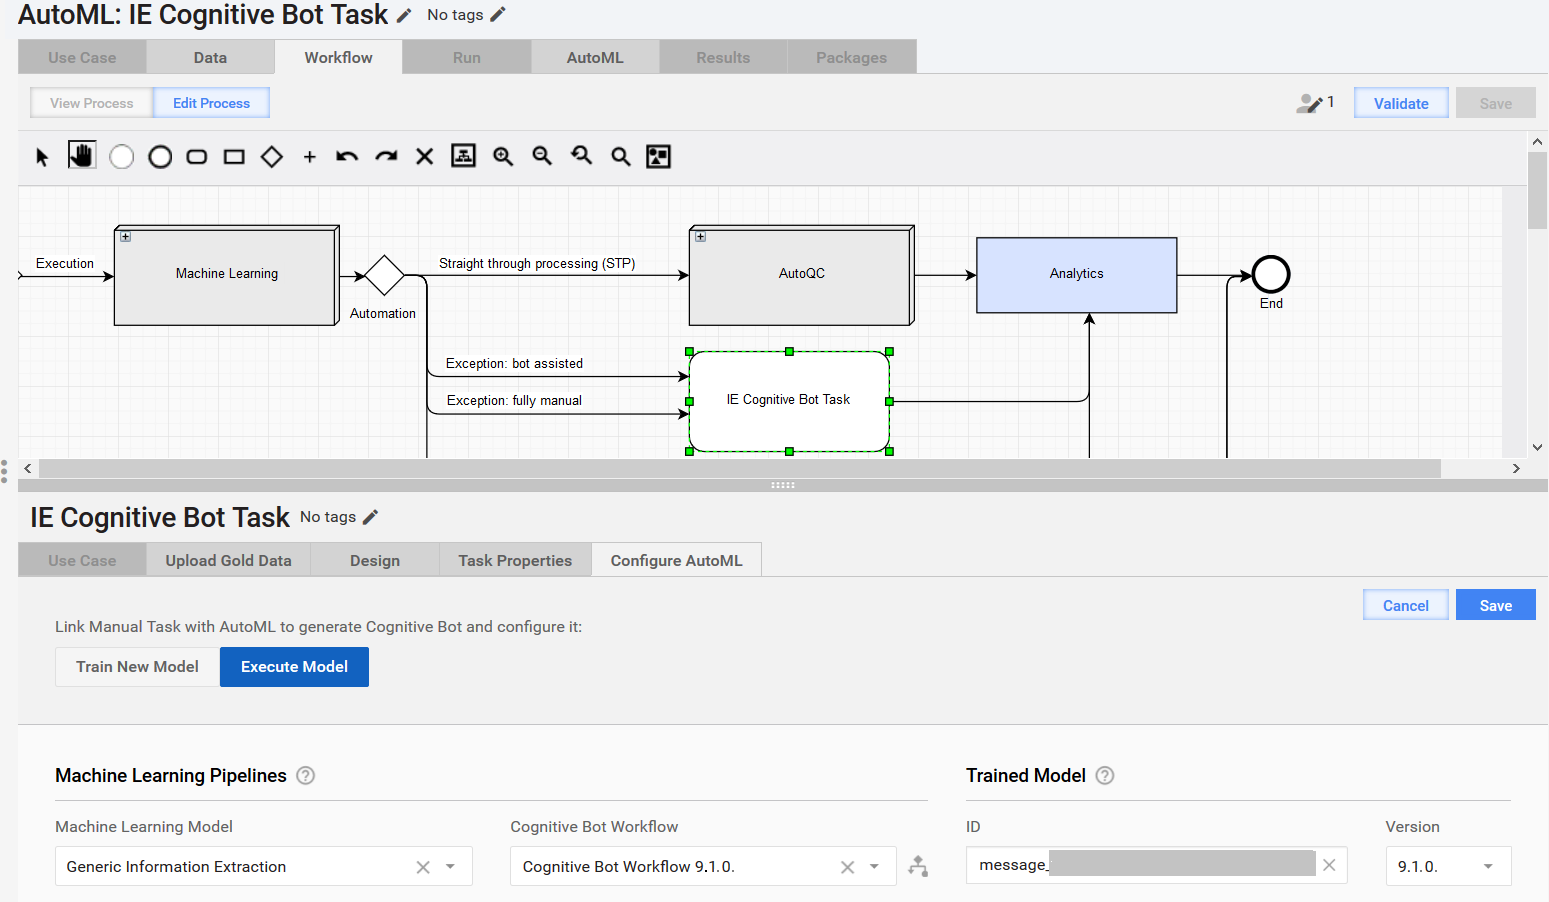Zoom out of the workflow canvas

click(x=542, y=156)
